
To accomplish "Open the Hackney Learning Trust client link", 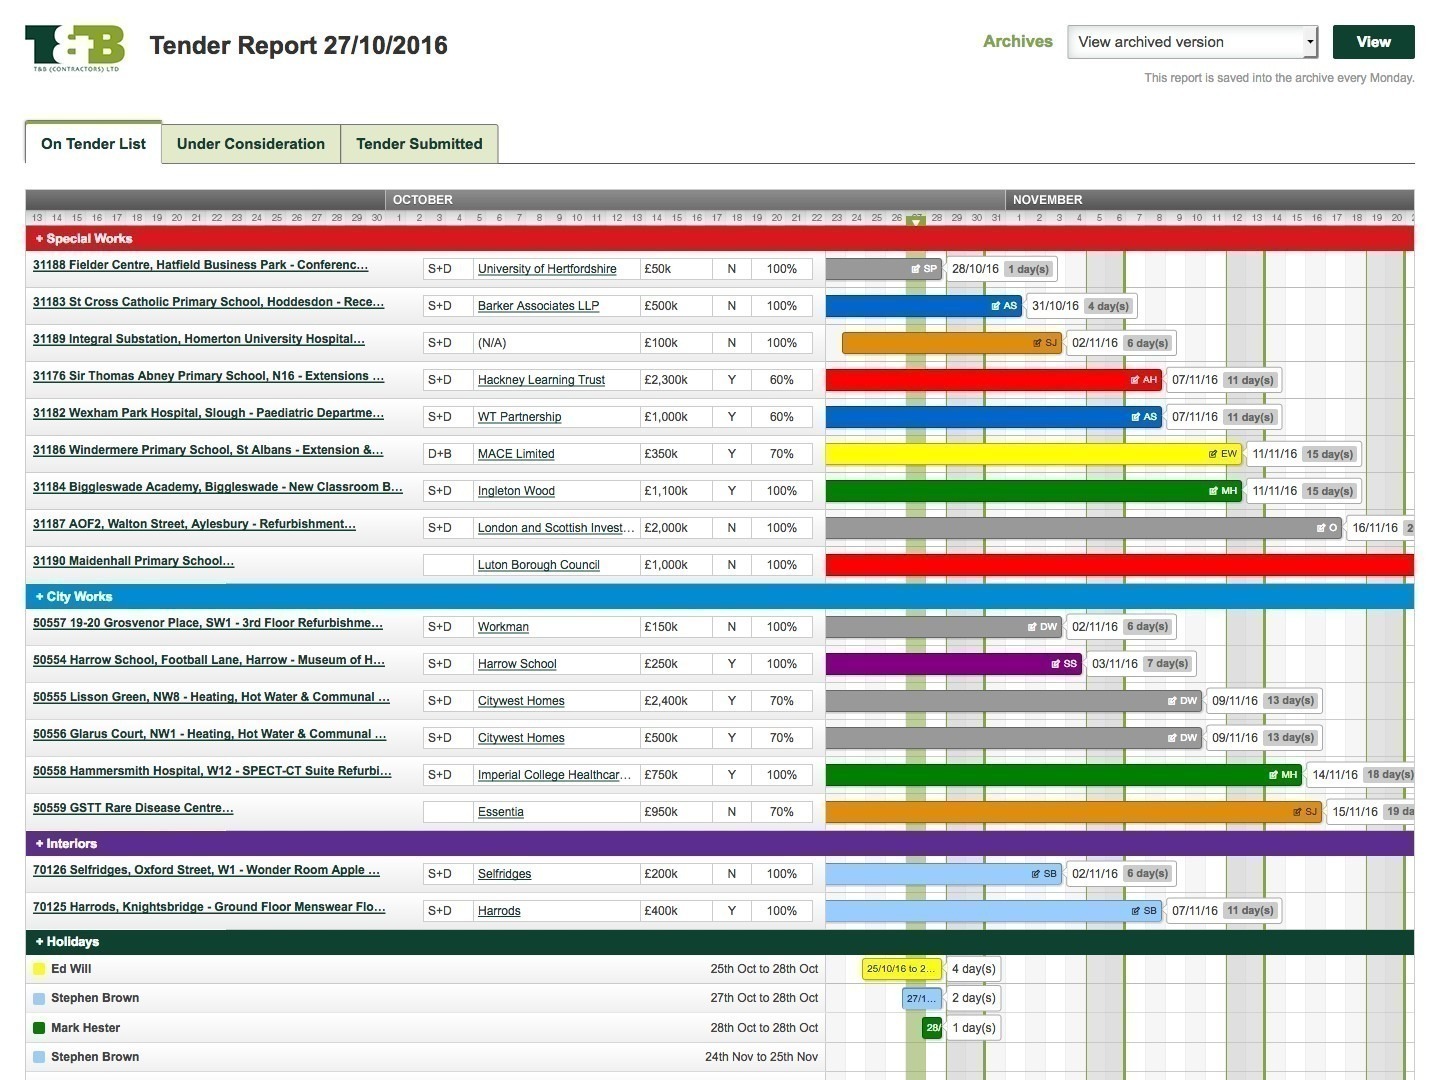I will tap(541, 380).
